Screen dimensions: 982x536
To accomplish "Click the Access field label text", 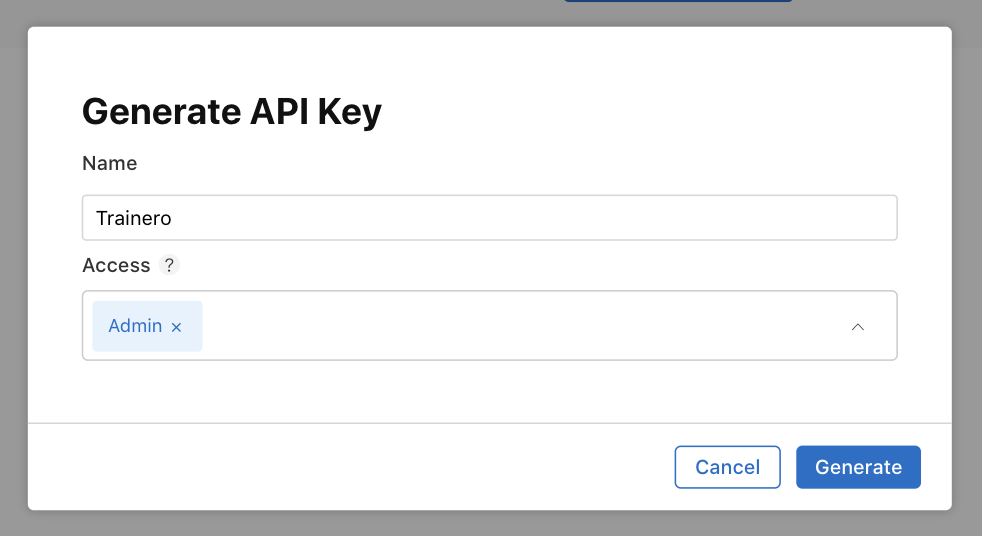I will click(x=116, y=265).
